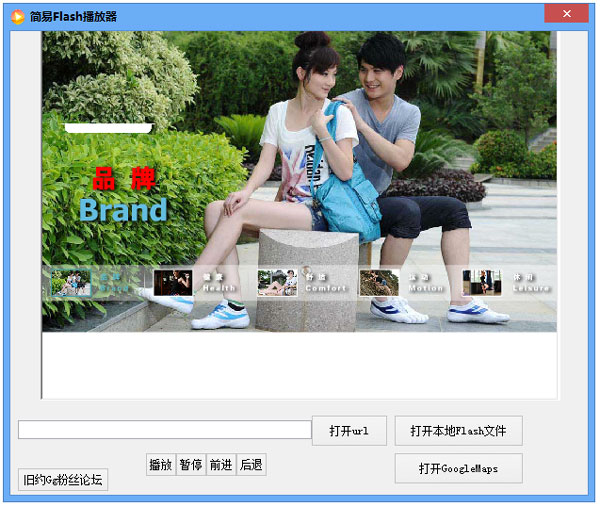Choose the Motion thumbnail image
The width and height of the screenshot is (600, 507).
[x=379, y=283]
